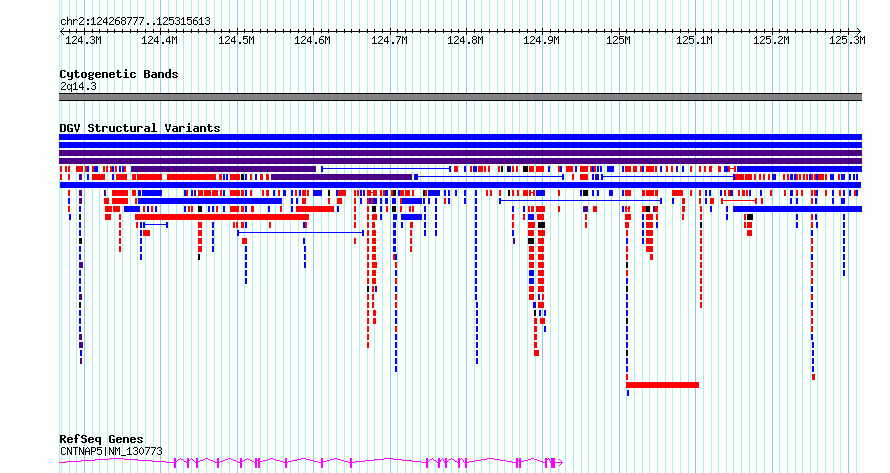The image size is (890, 473).
Task: Click the 125.1M ruler tick label
Action: (694, 40)
